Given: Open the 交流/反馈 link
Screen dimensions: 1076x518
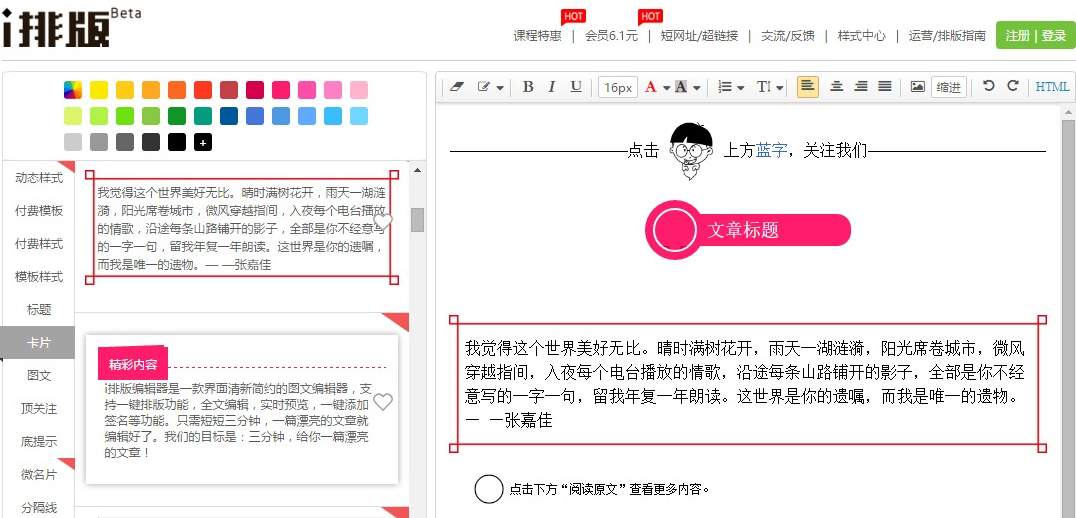Looking at the screenshot, I should (788, 36).
